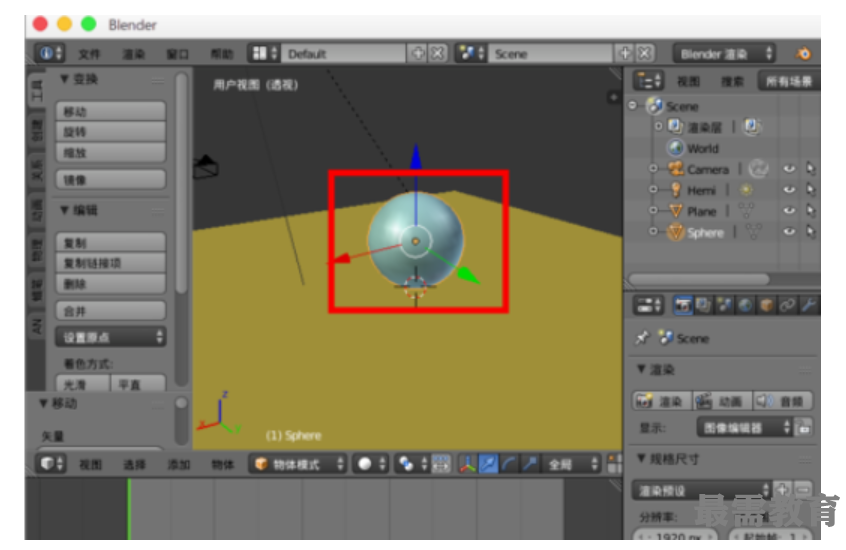Expand the Camera node in outliner
The image size is (846, 550).
[x=653, y=168]
